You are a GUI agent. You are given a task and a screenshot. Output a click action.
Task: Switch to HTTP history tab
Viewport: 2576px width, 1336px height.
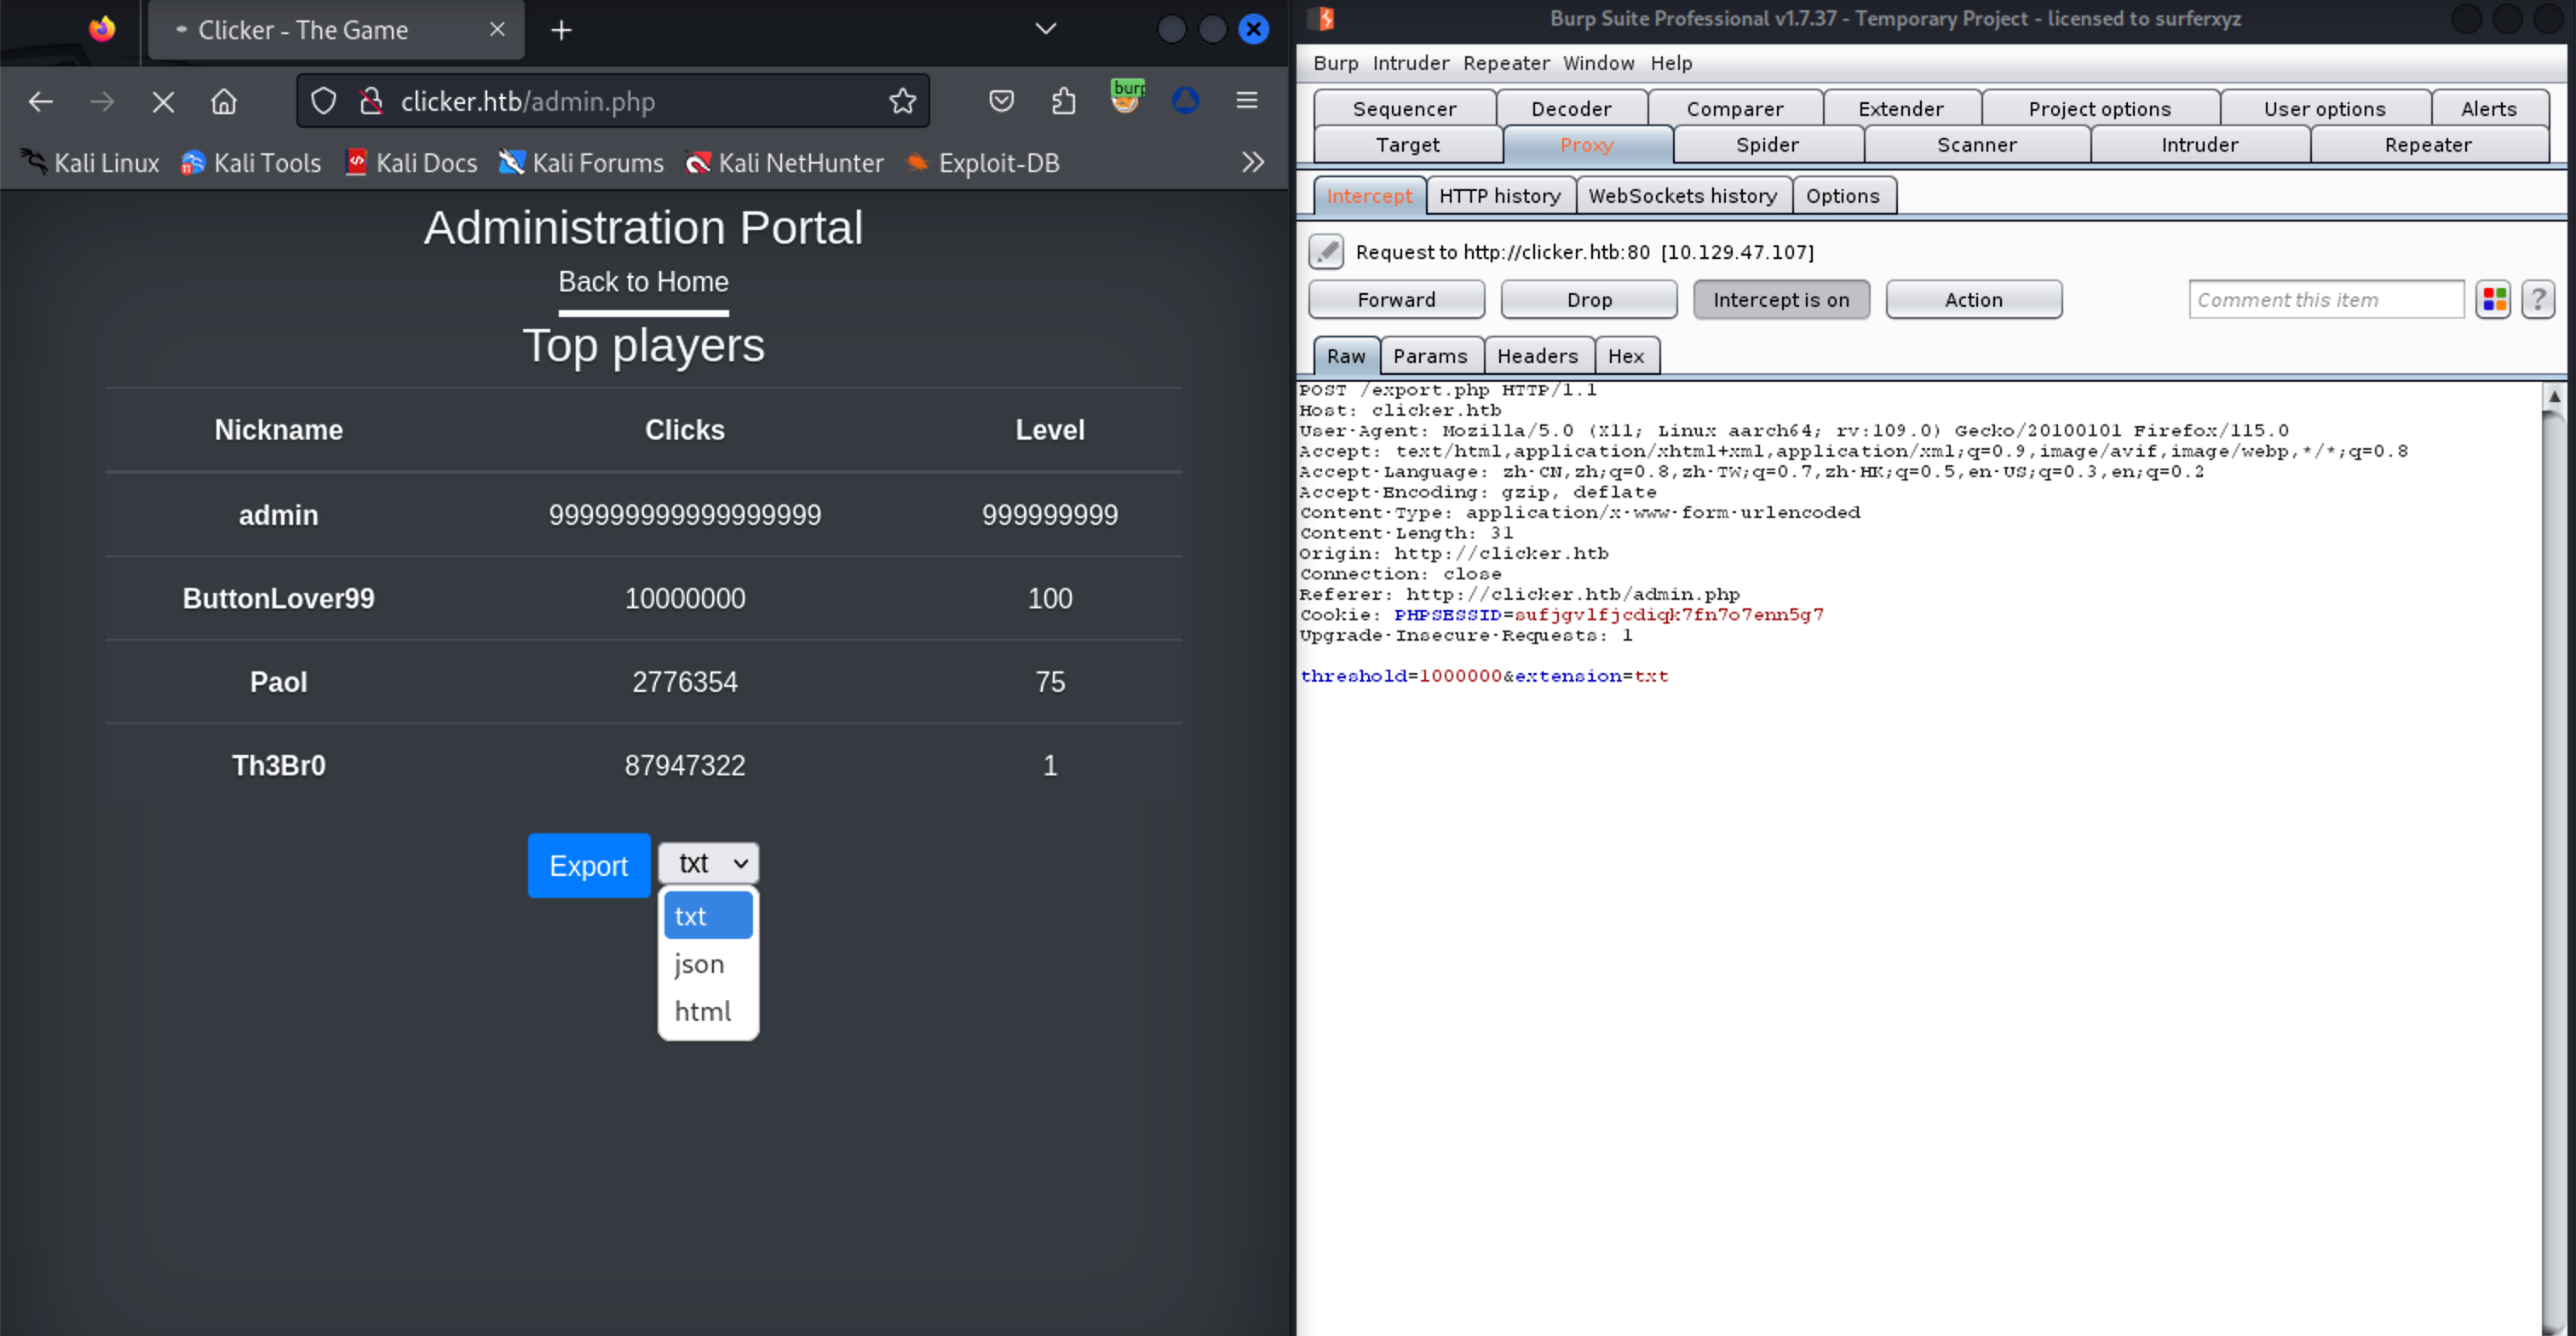click(x=1499, y=196)
